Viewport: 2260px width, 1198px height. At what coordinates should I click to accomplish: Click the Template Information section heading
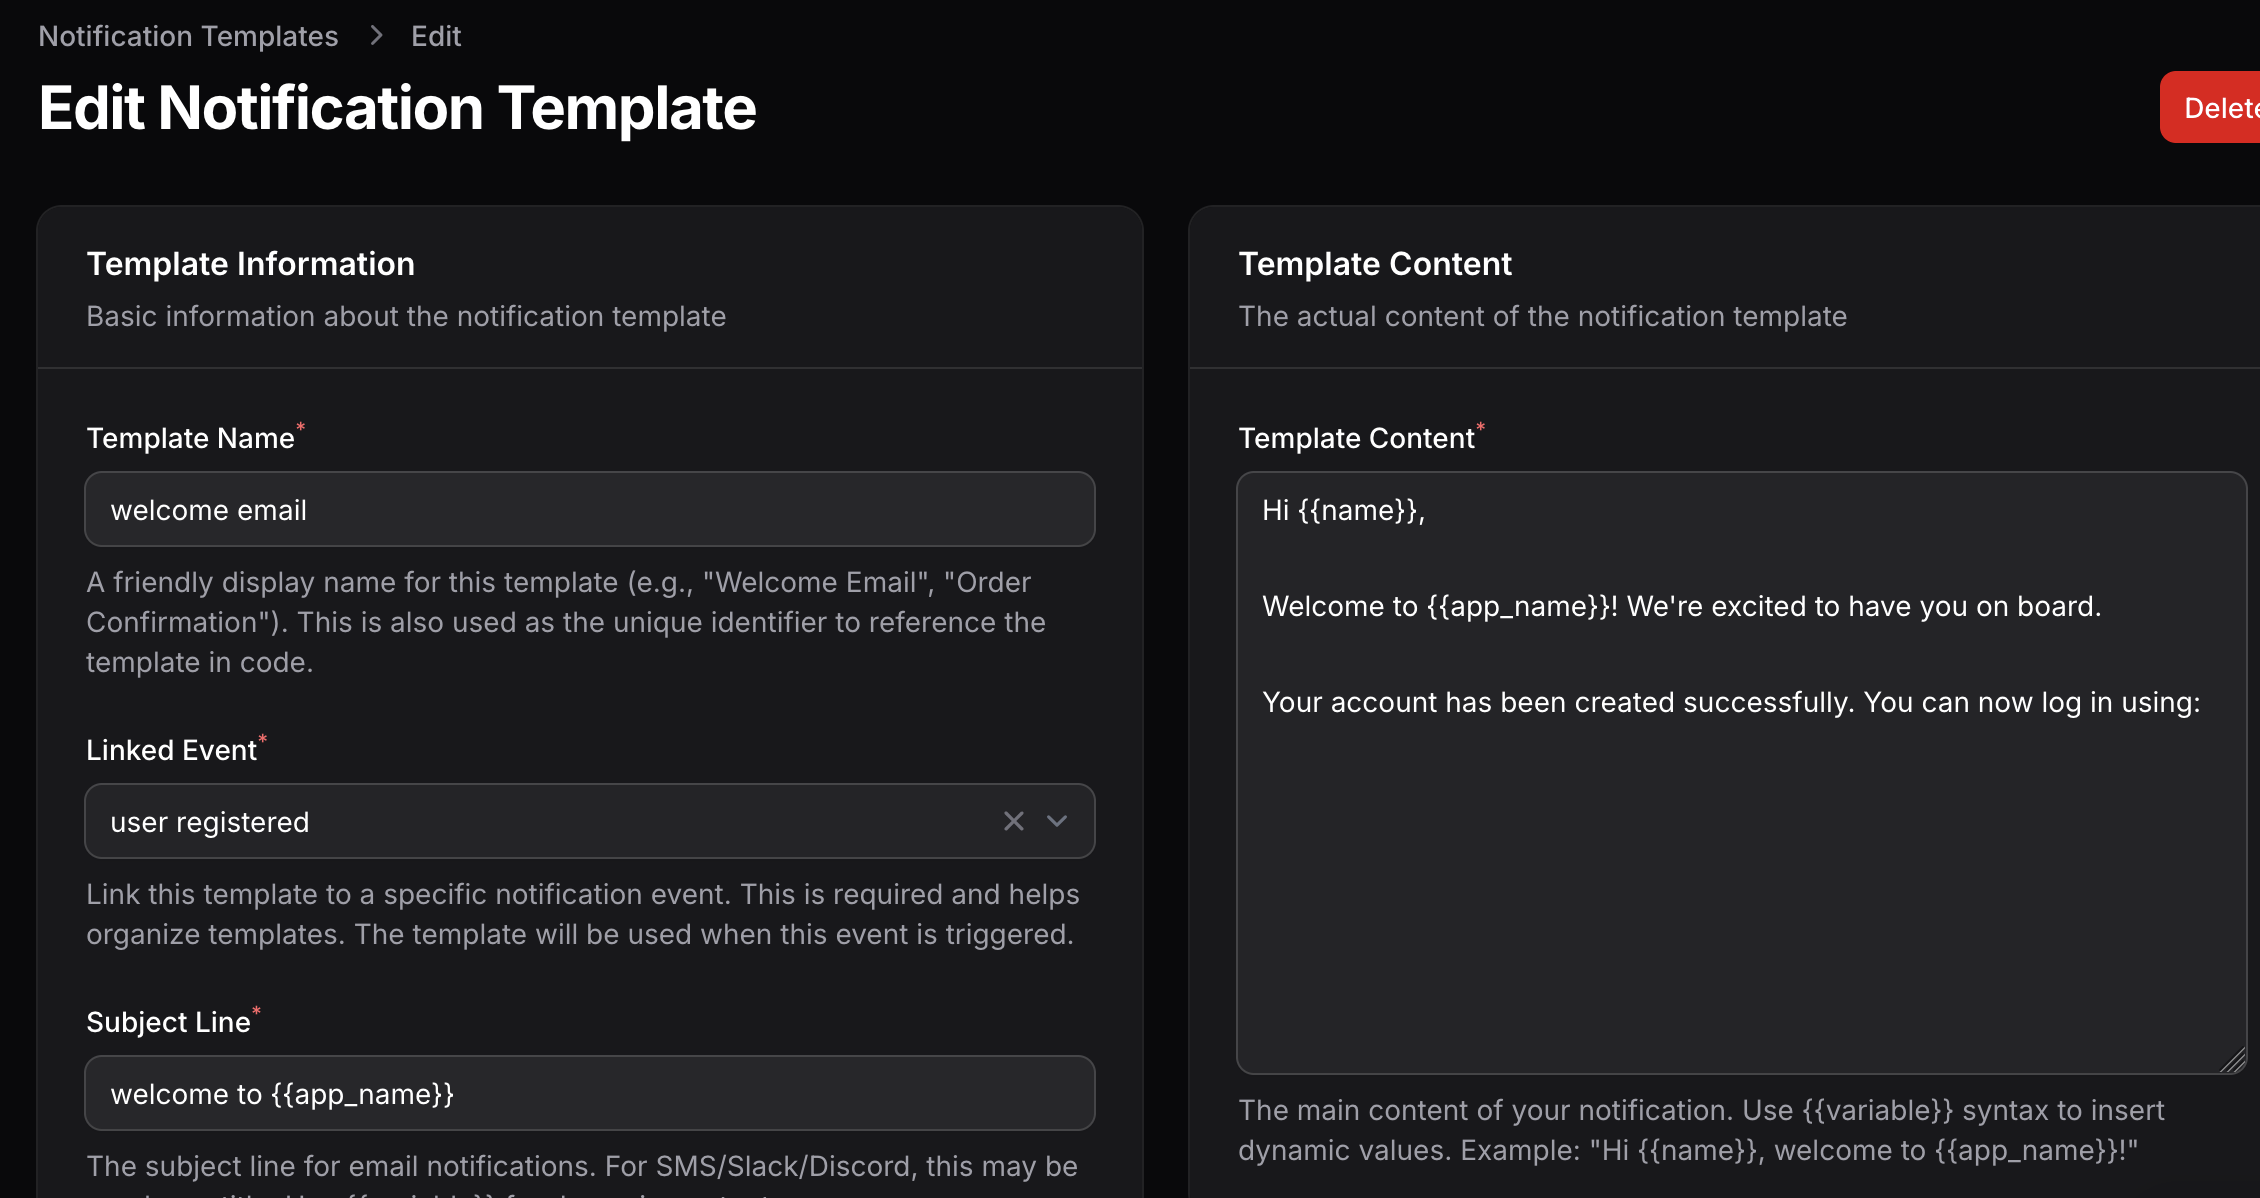(250, 264)
